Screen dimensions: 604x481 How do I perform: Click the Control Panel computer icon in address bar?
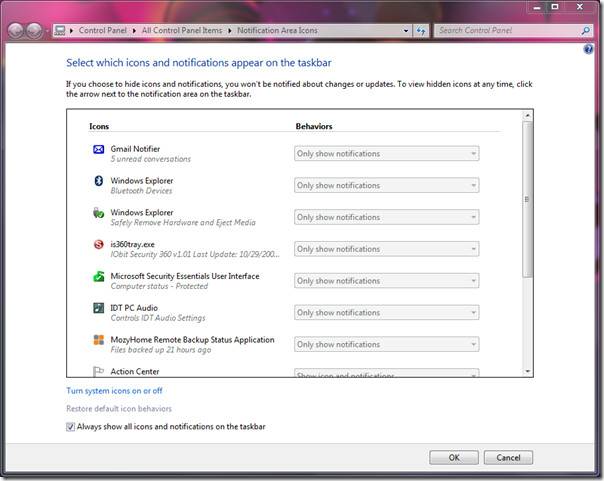(x=60, y=30)
